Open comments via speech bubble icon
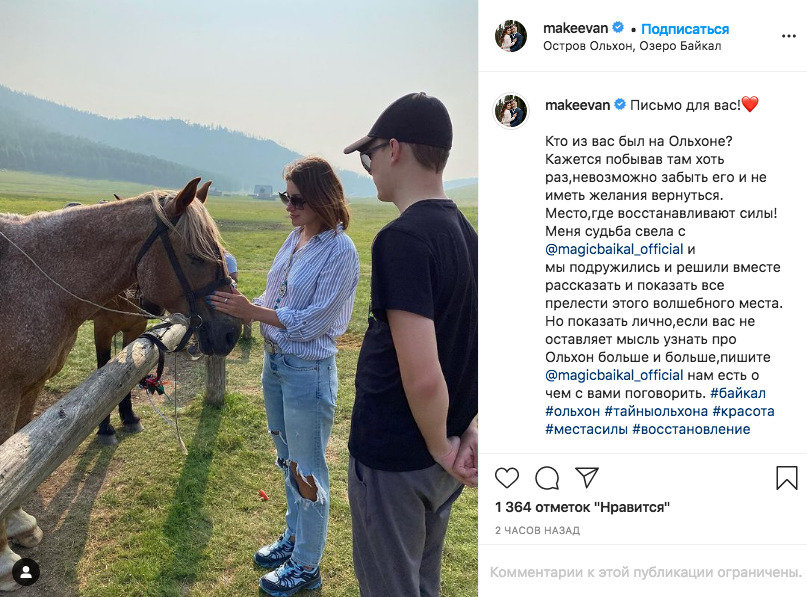Screen dimensions: 807x597 (x=547, y=478)
